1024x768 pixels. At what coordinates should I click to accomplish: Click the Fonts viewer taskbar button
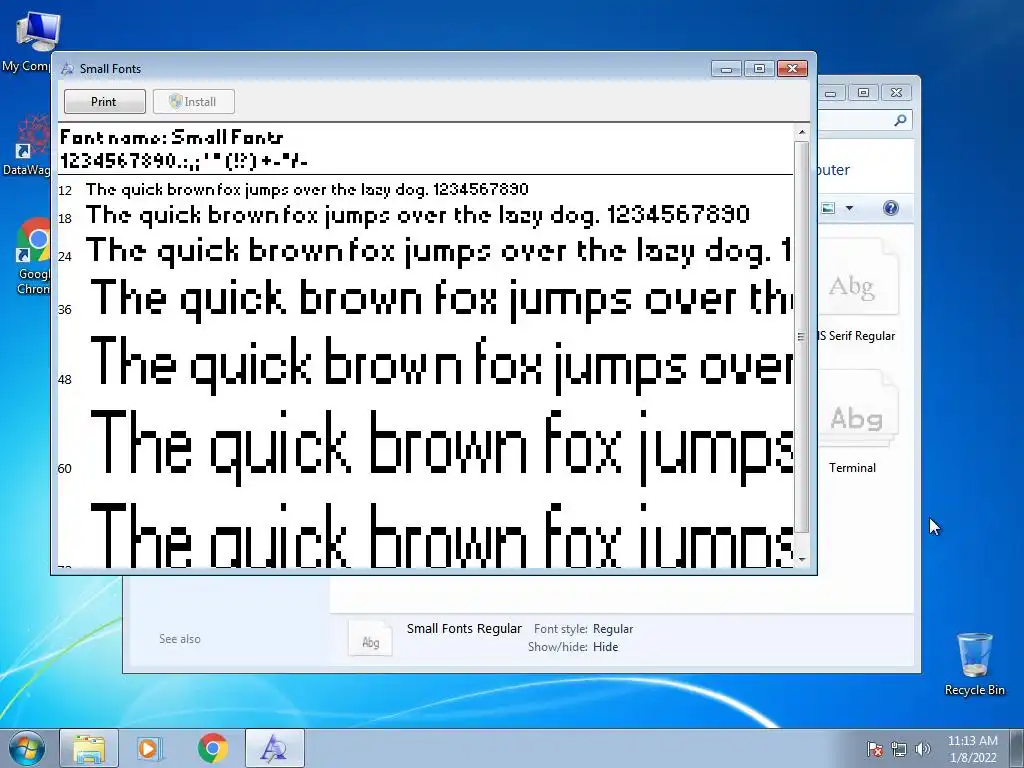(x=274, y=748)
